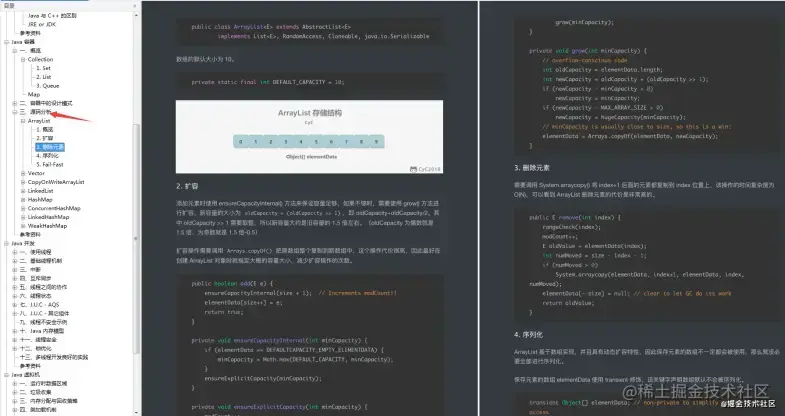This screenshot has width=785, height=416.
Task: Select the 三、源码分析 bookmark
Action: [36, 112]
